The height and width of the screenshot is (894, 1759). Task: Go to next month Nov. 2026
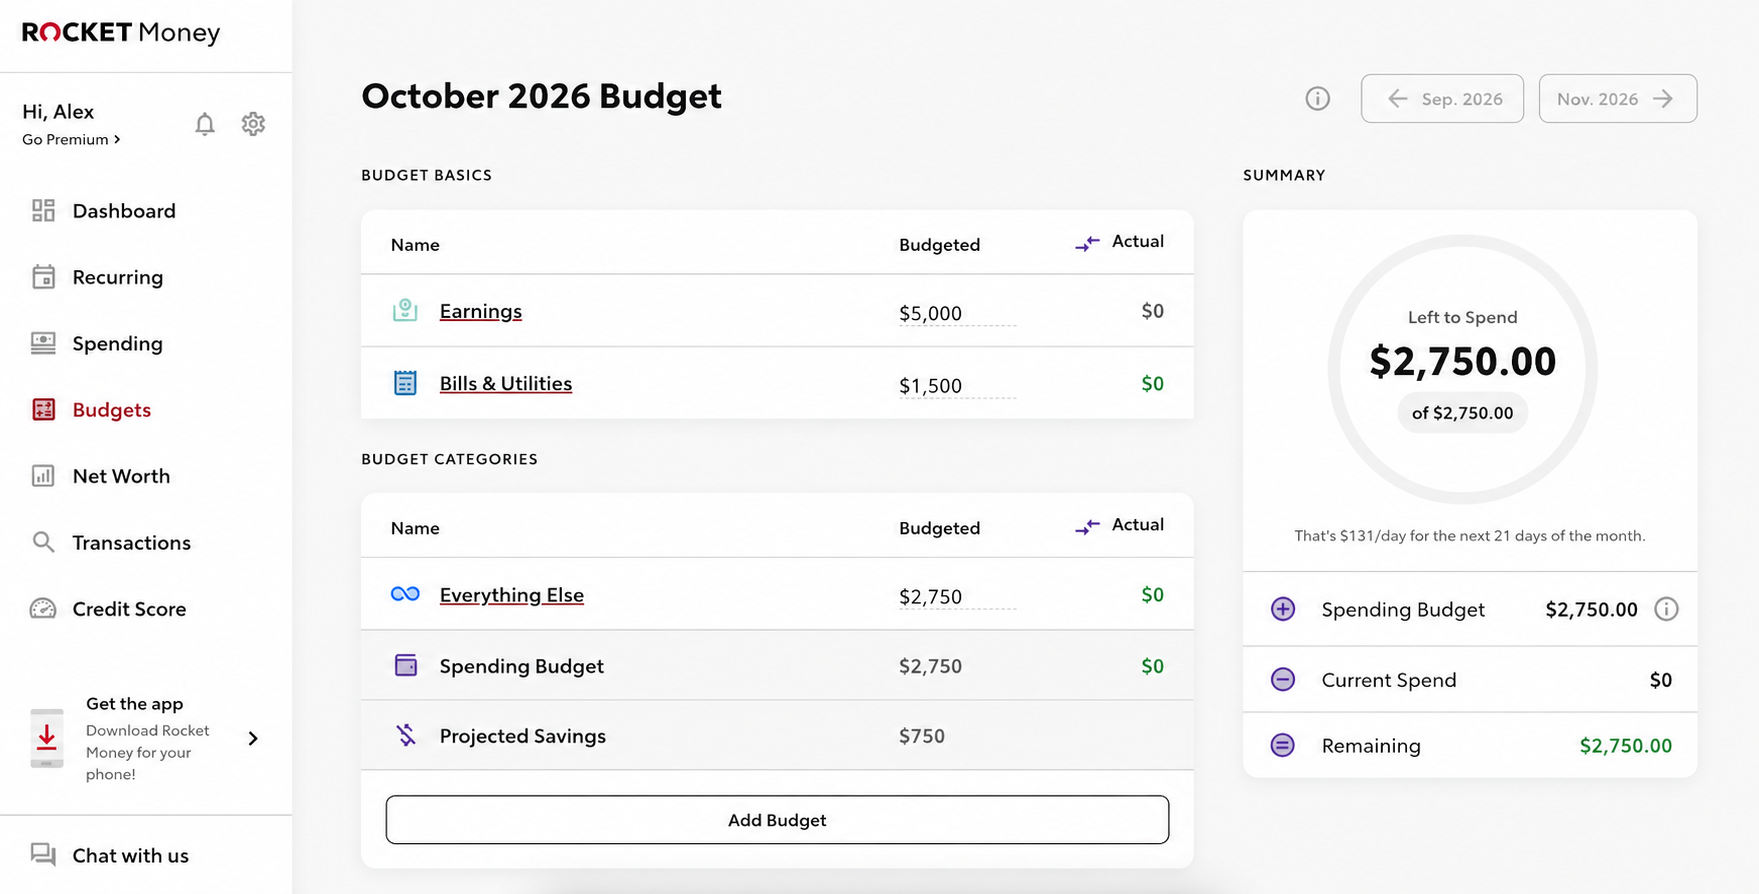coord(1618,99)
